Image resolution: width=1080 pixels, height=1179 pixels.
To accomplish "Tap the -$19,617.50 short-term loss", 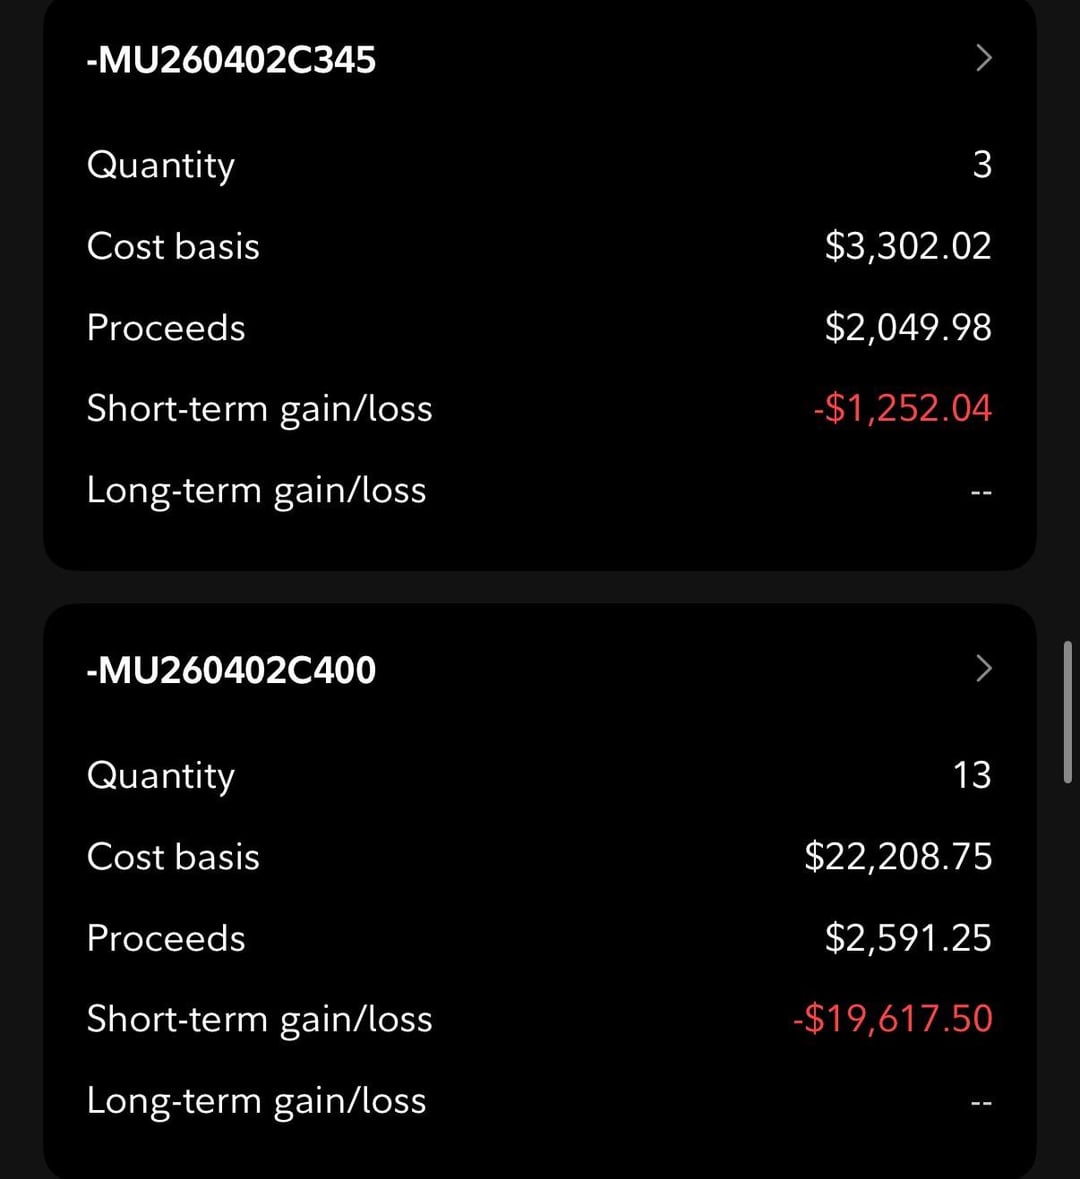I will point(892,1019).
